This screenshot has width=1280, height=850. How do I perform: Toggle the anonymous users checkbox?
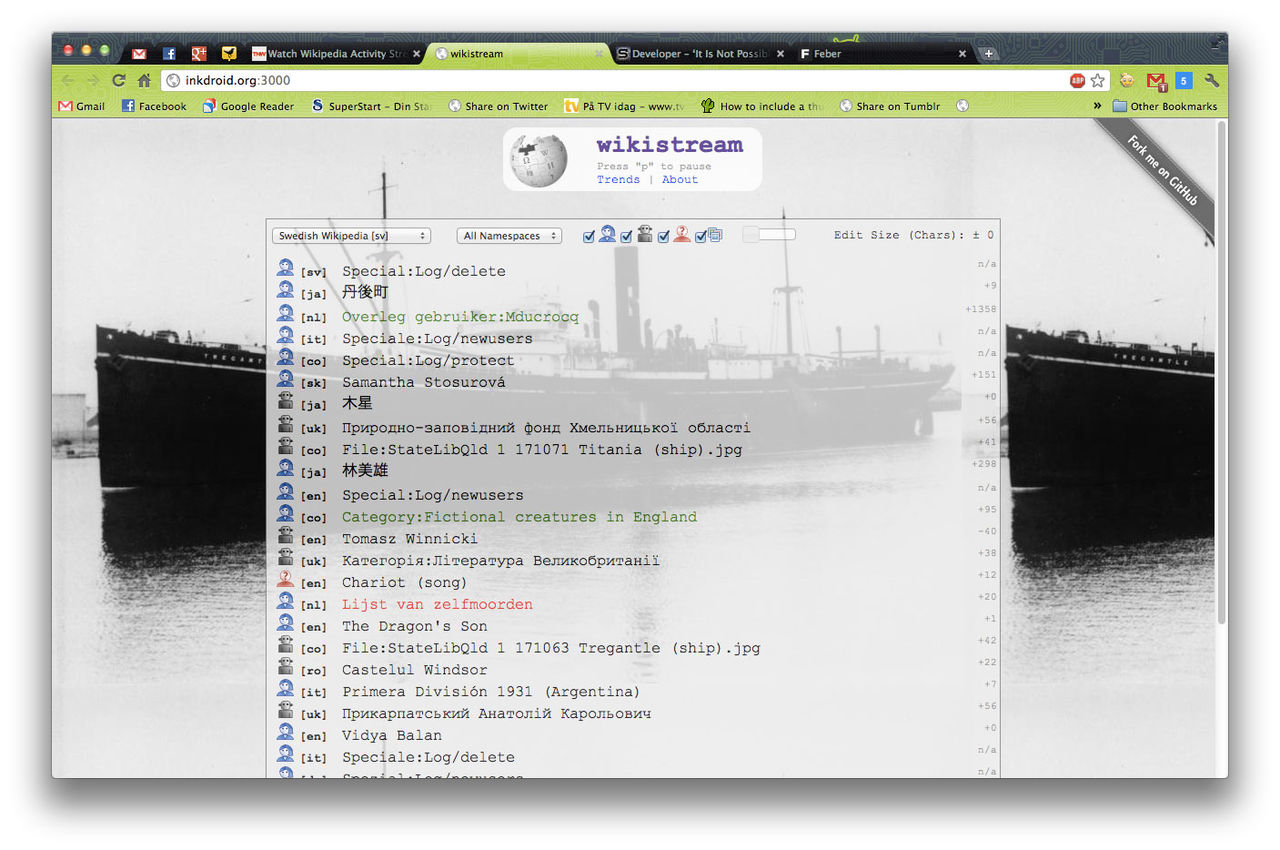(663, 237)
